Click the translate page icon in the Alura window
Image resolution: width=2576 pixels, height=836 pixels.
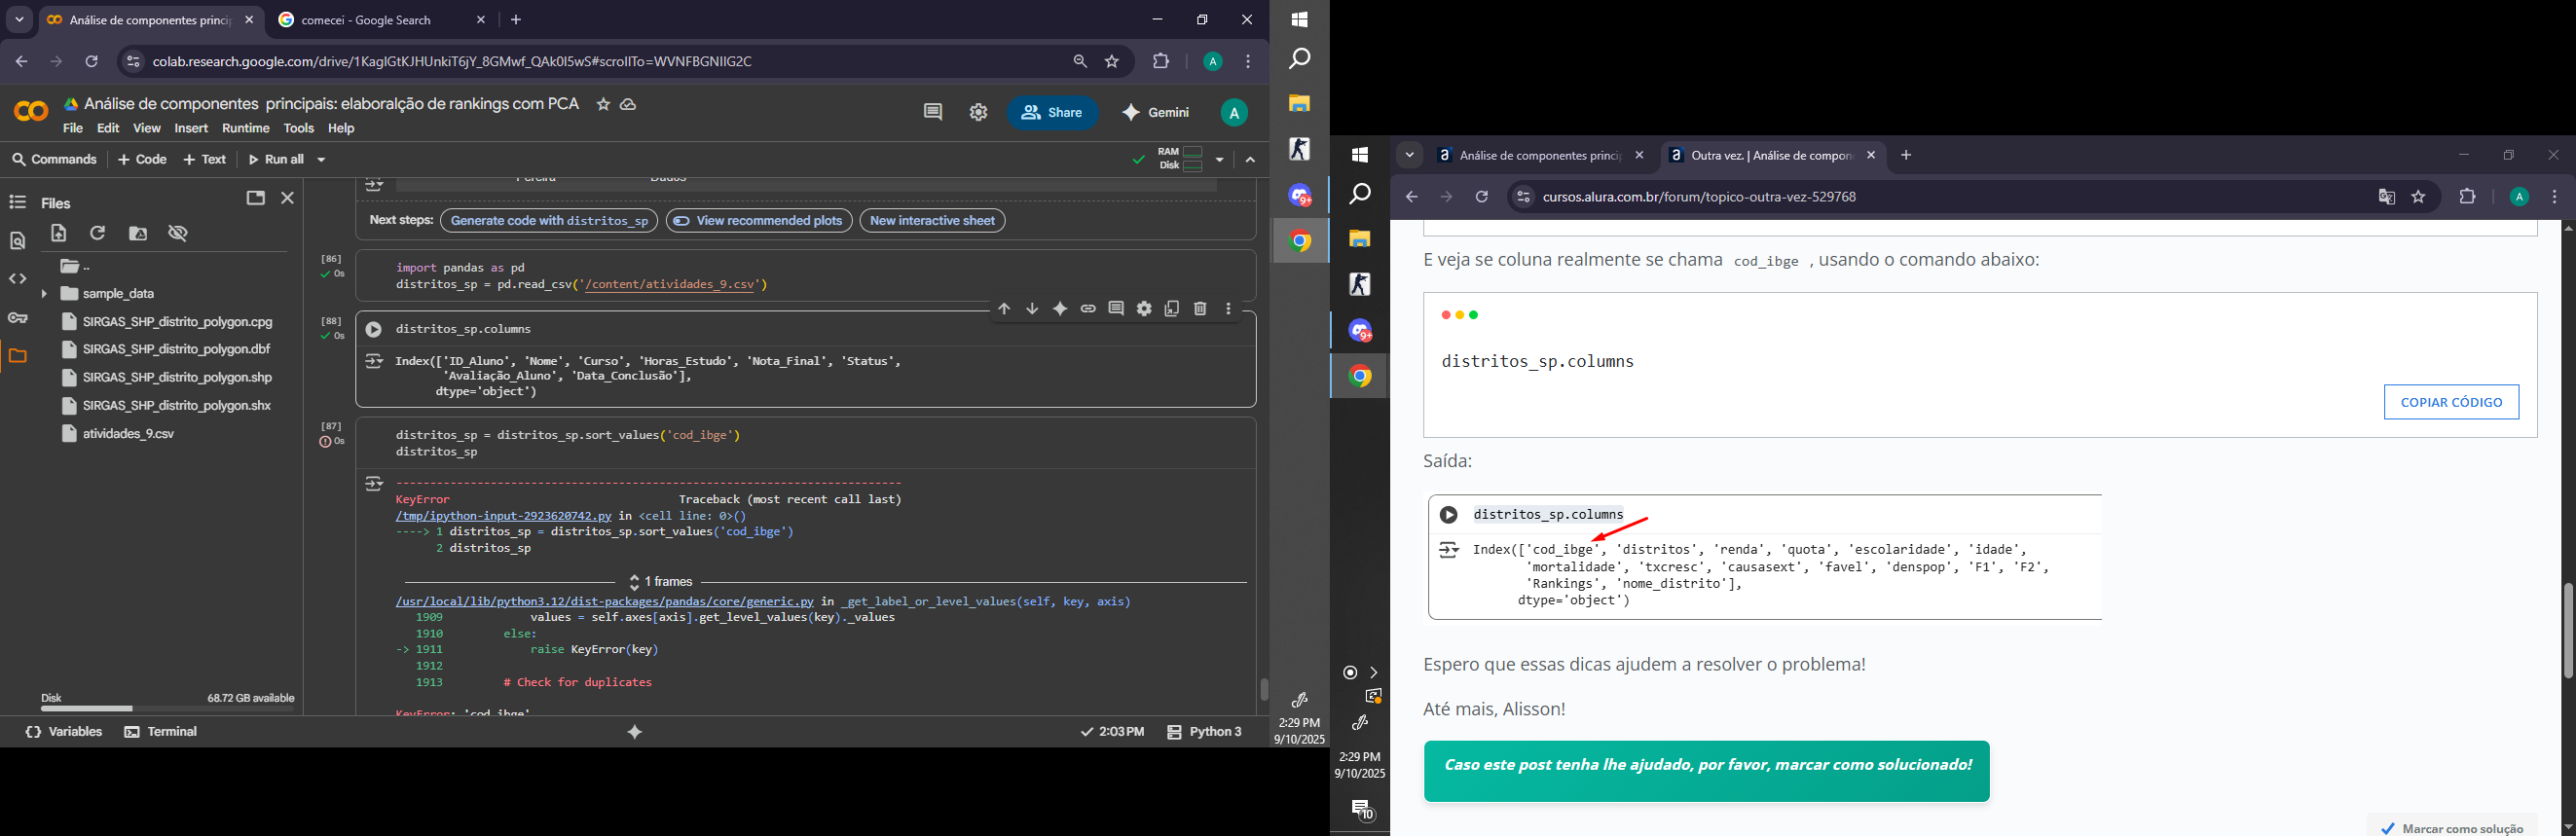click(2386, 198)
